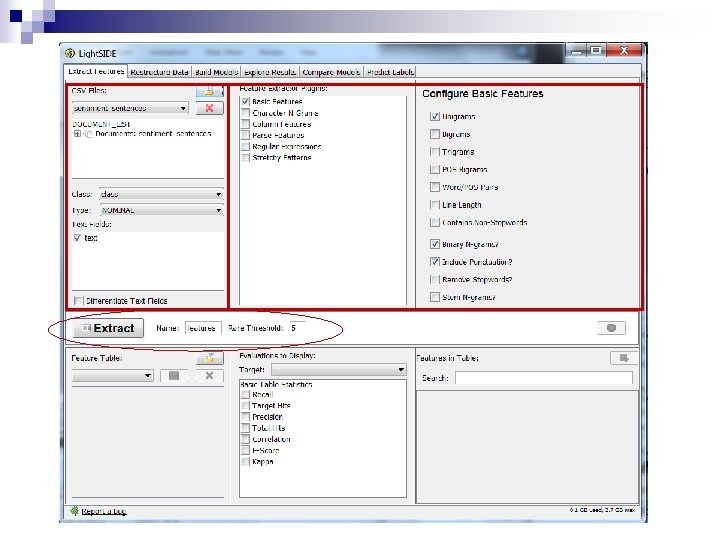Toggle the Unigrams checkbox
This screenshot has height=540, width=720.
click(435, 117)
